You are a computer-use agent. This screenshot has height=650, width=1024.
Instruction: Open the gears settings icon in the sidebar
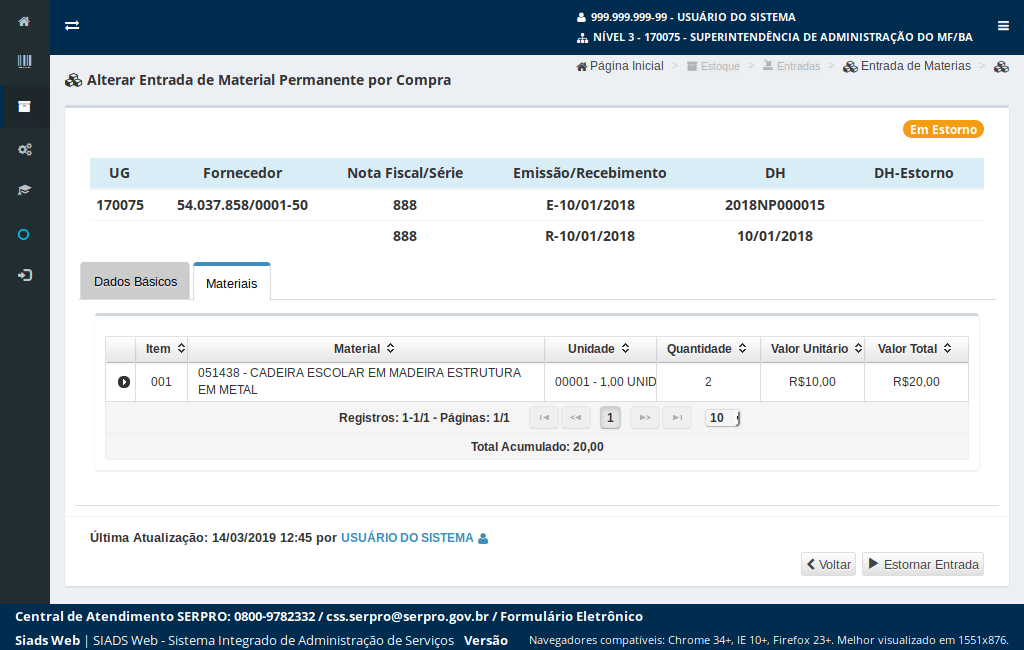click(x=24, y=150)
